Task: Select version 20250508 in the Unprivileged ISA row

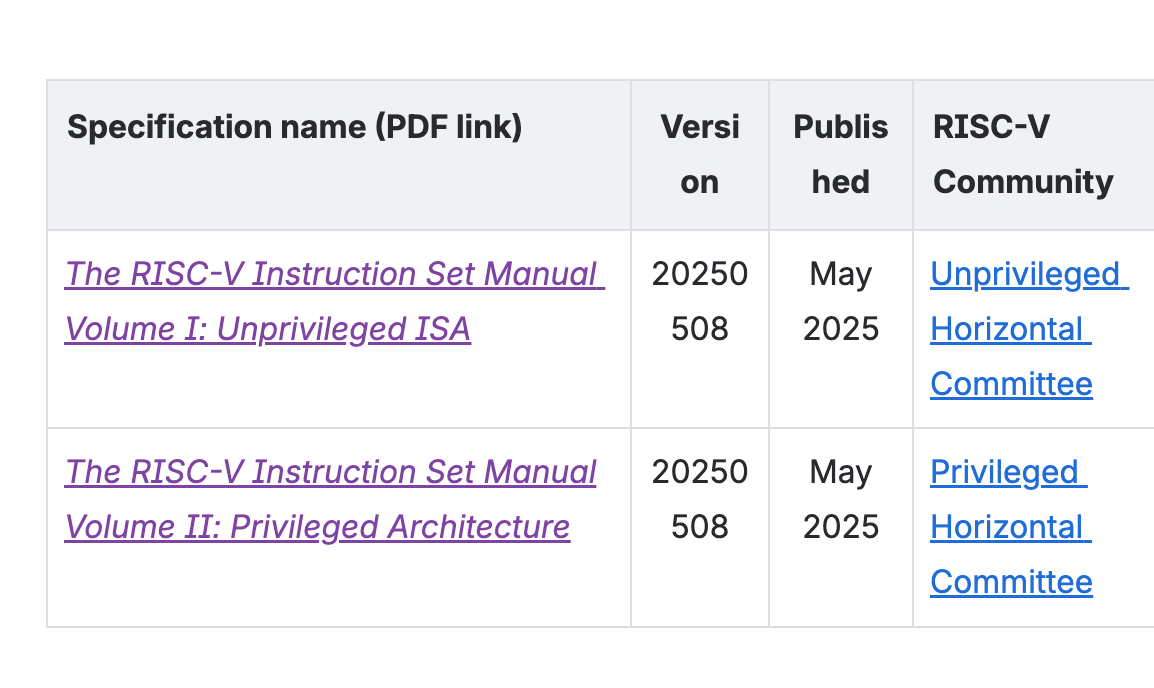Action: (700, 302)
